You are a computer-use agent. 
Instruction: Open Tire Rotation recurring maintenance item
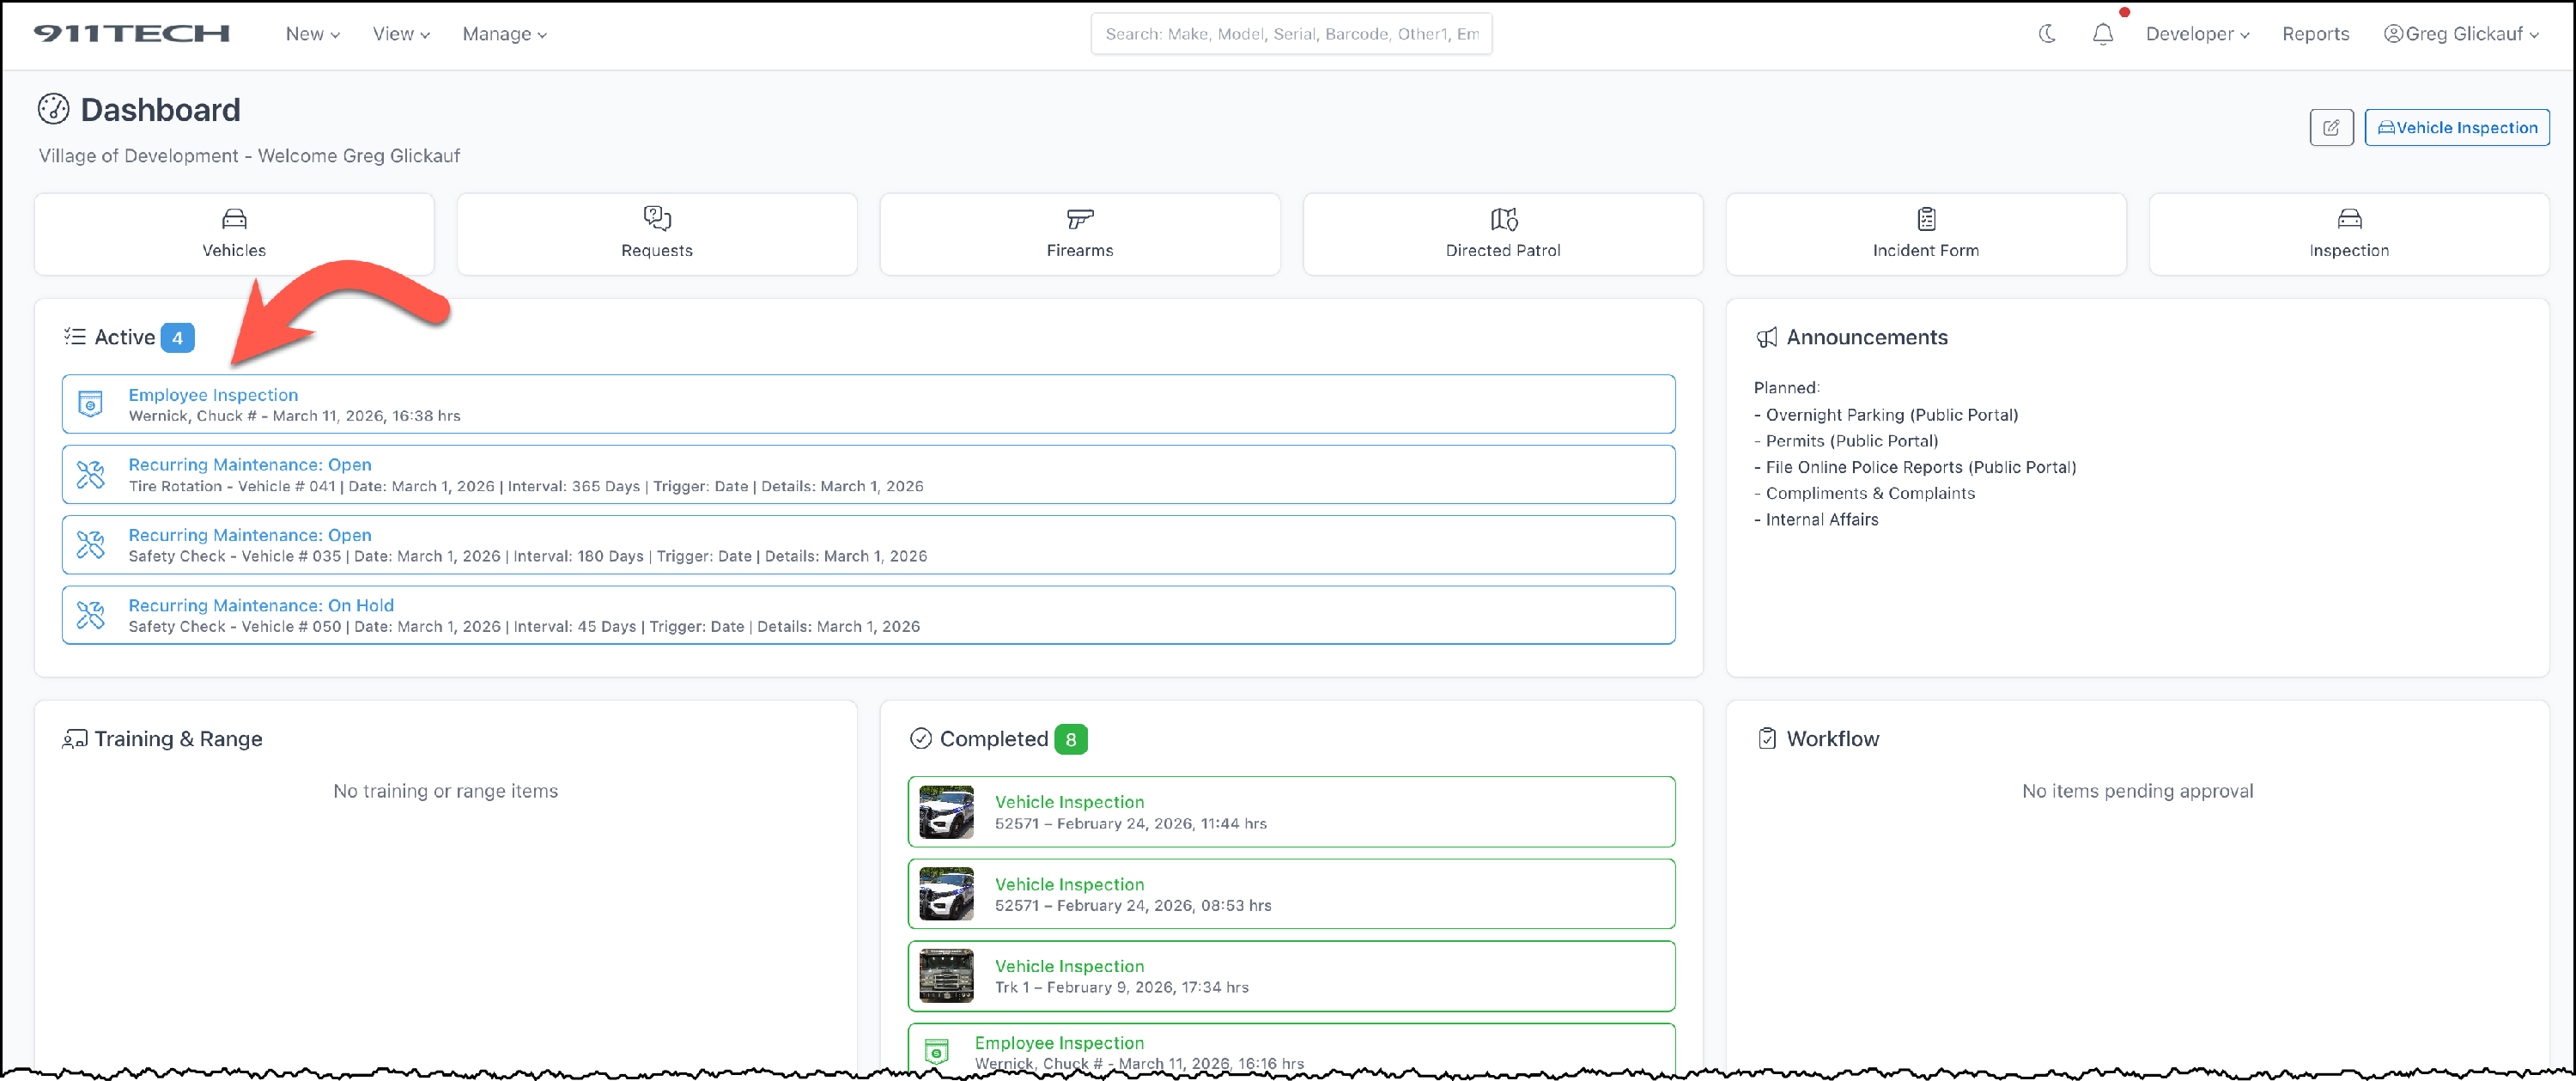249,465
